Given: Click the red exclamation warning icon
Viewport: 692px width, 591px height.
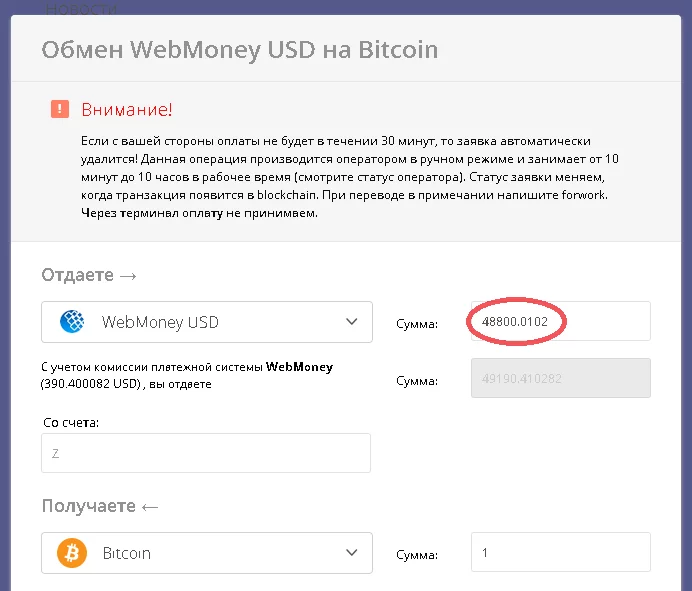Looking at the screenshot, I should click(60, 108).
